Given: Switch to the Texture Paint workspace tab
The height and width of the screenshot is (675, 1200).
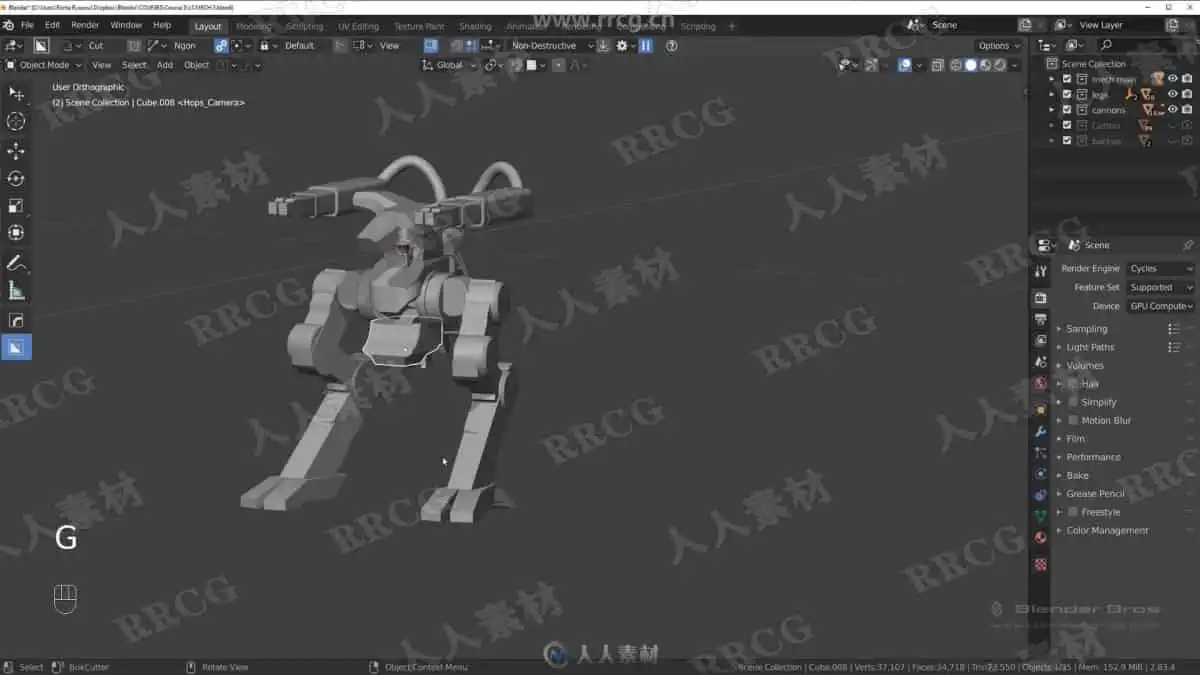Looking at the screenshot, I should [x=419, y=26].
